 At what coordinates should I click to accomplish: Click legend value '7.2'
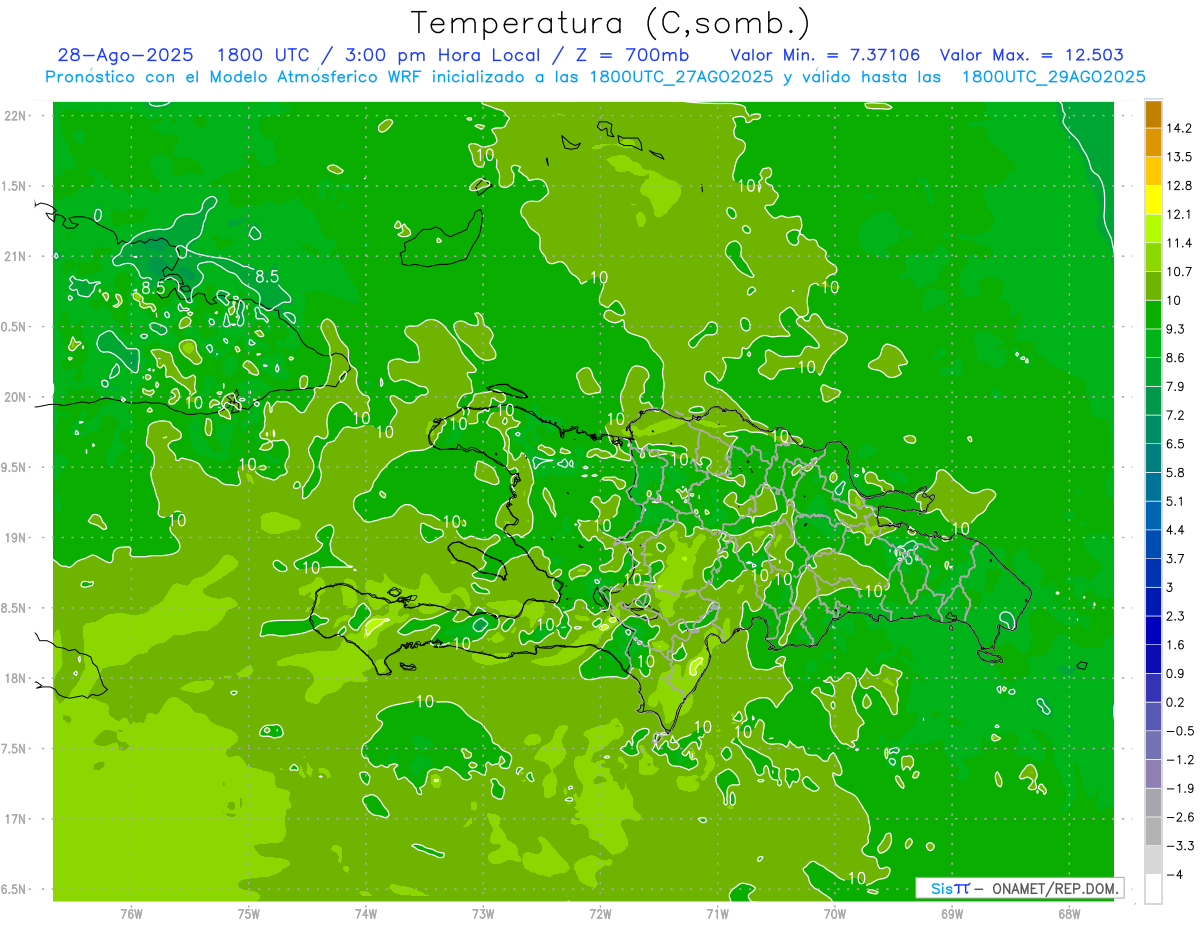1176,415
